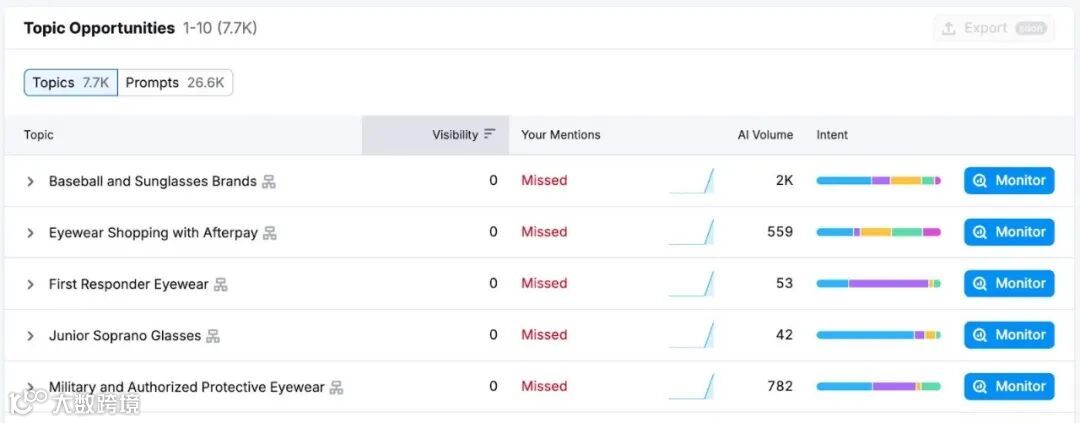Image resolution: width=1080 pixels, height=423 pixels.
Task: Open trend sparkline for Baseball and Sunglasses Brands
Action: point(692,181)
